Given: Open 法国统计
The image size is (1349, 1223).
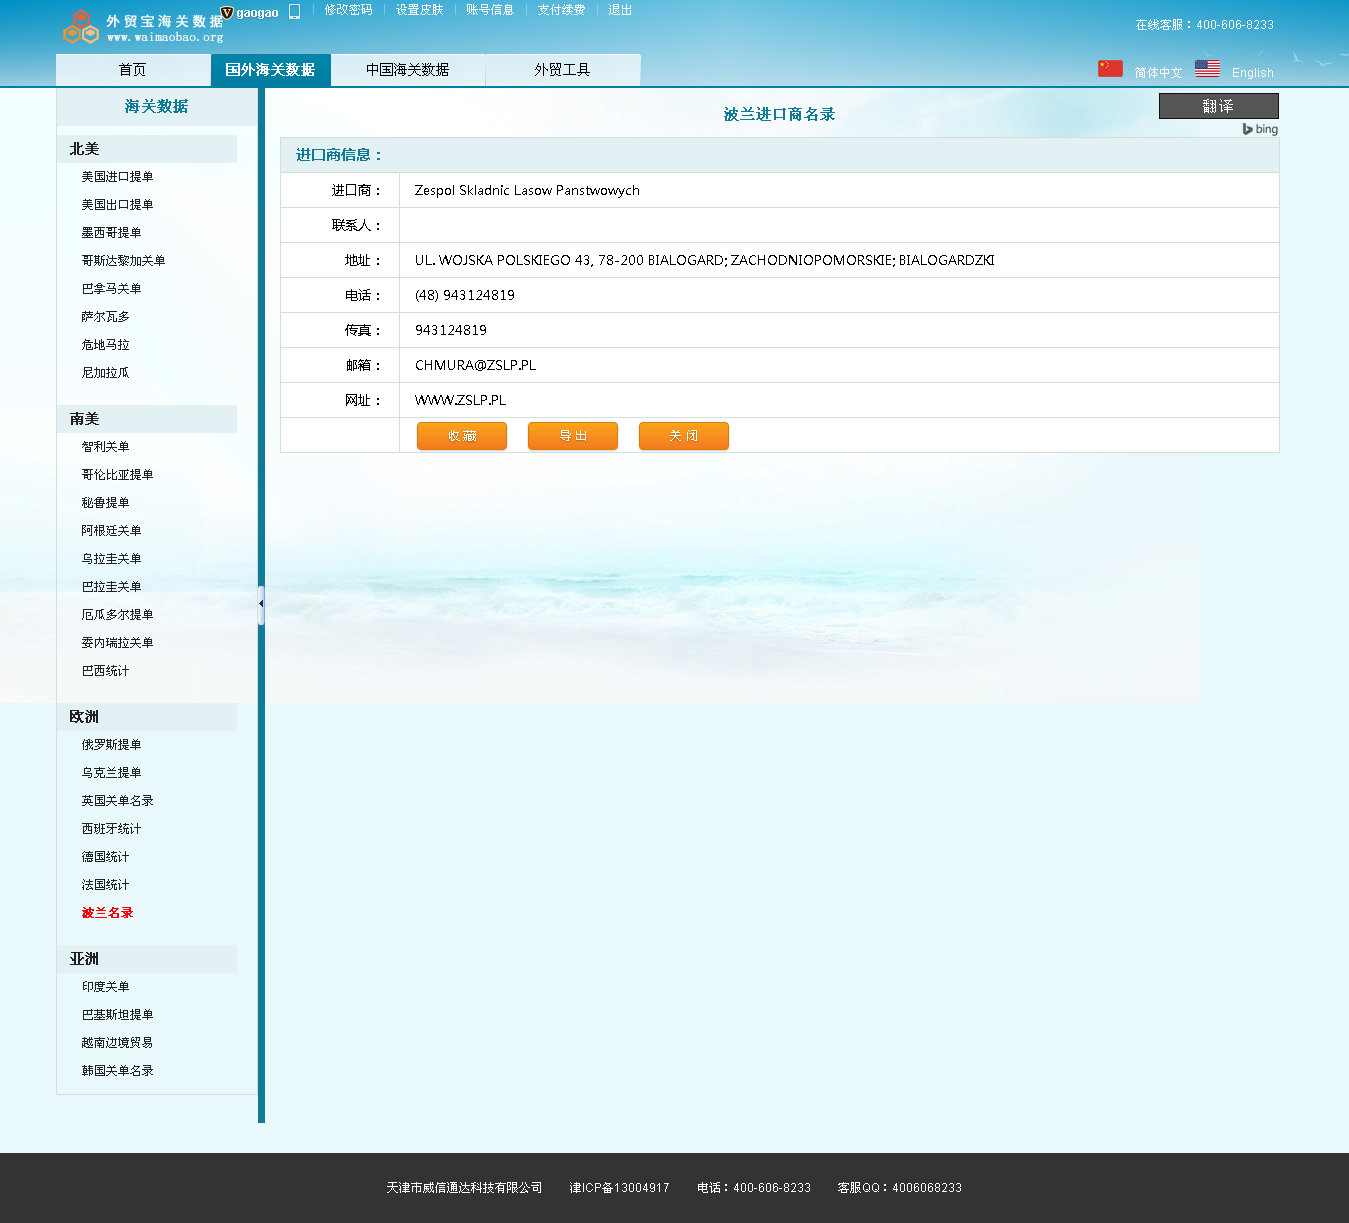Looking at the screenshot, I should (105, 885).
